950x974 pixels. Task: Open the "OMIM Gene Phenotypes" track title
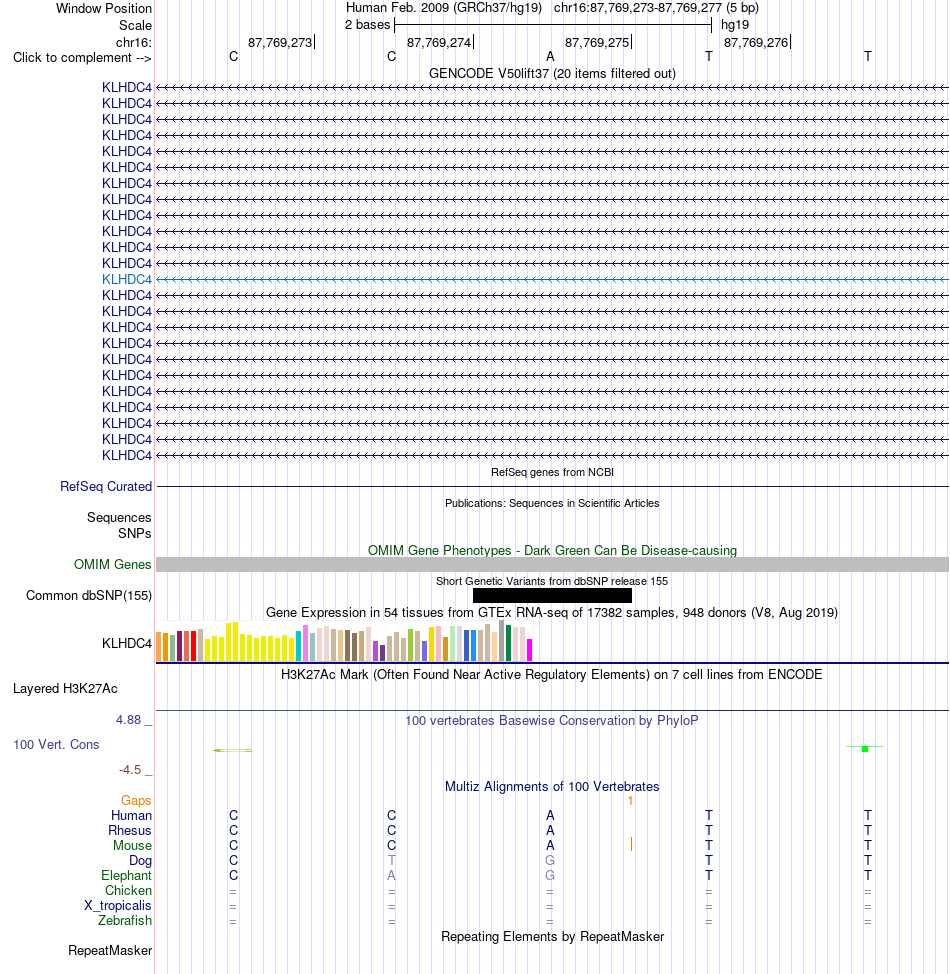tap(552, 550)
